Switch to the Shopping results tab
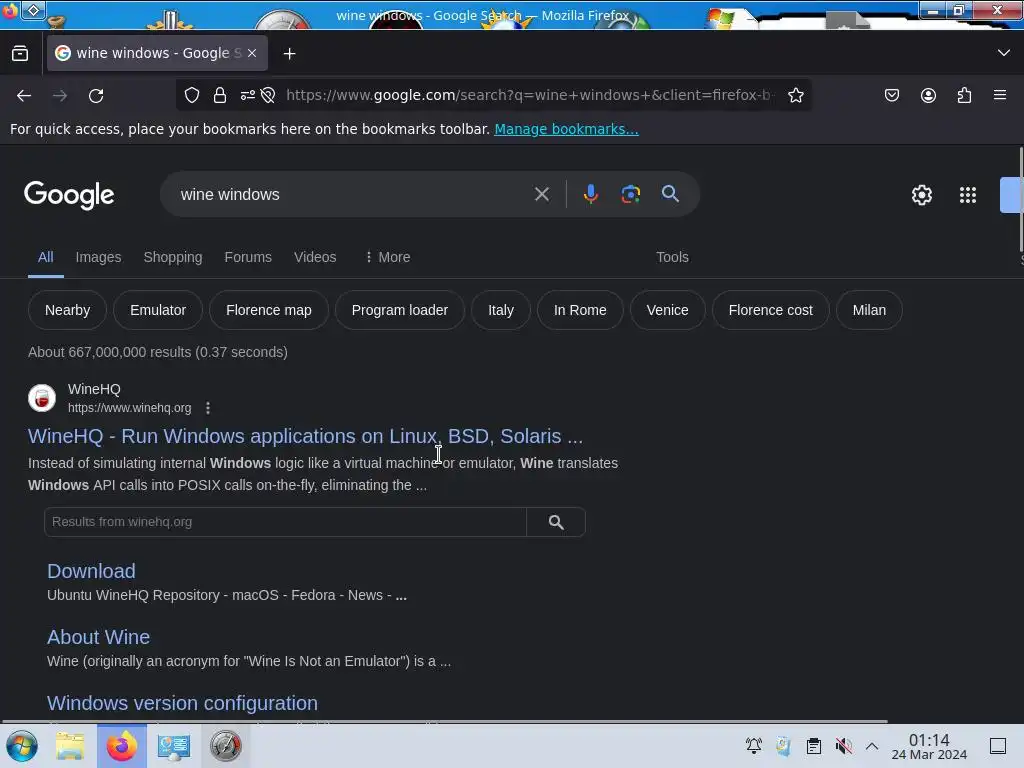Screen dimensions: 1024x768 pyautogui.click(x=172, y=257)
